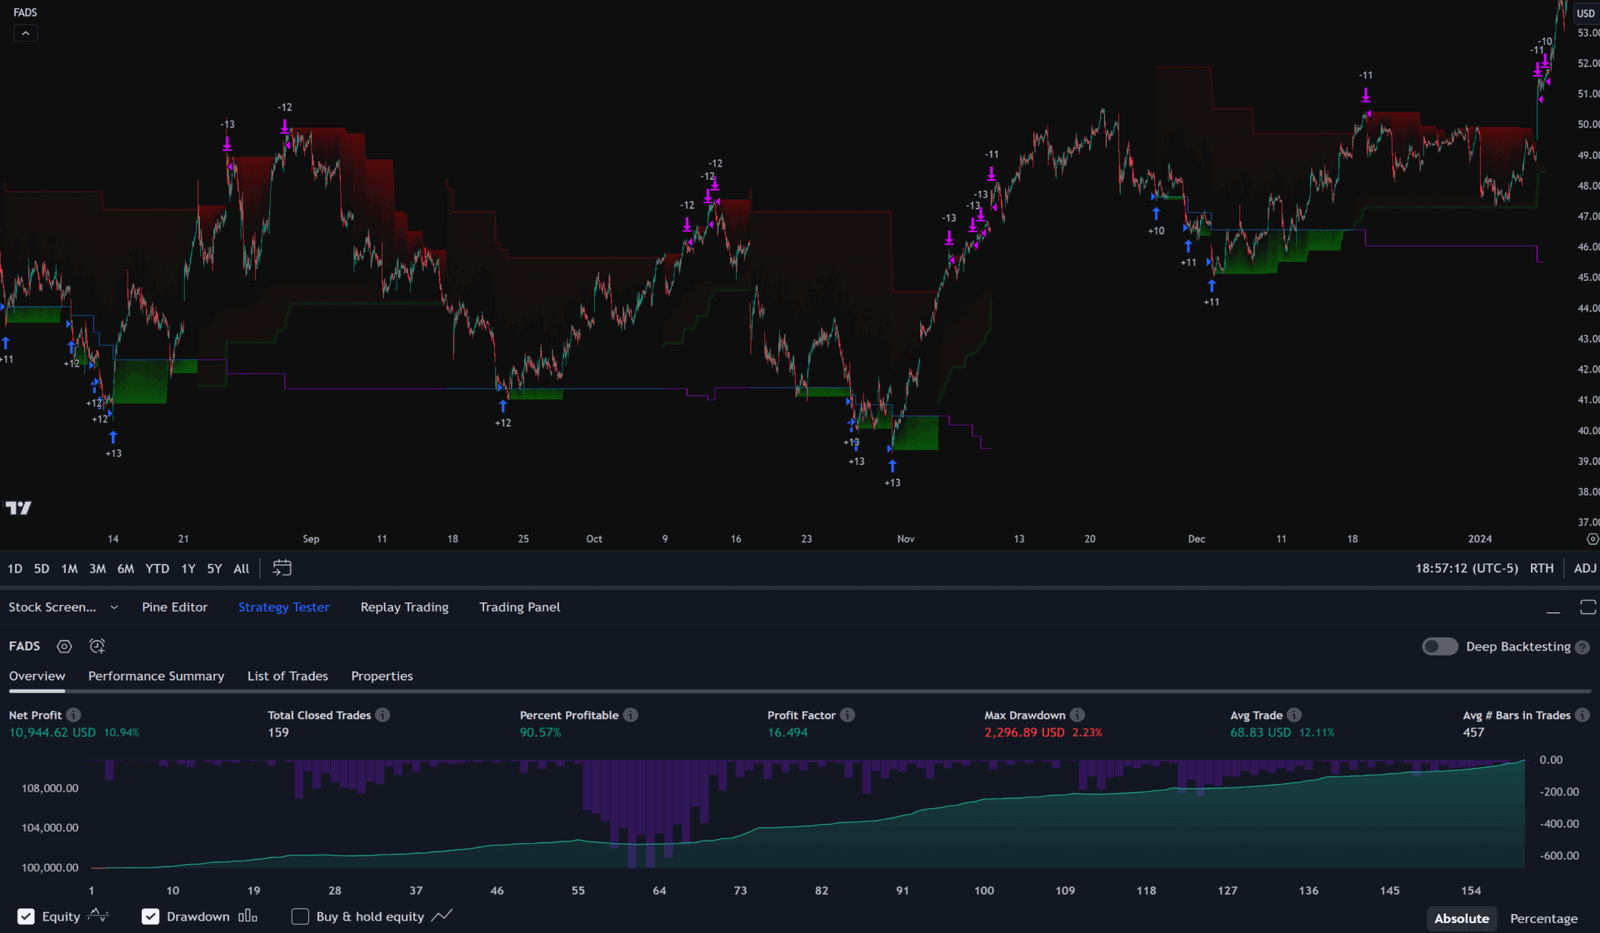Set chart range to 3M
This screenshot has width=1600, height=933.
click(x=97, y=568)
